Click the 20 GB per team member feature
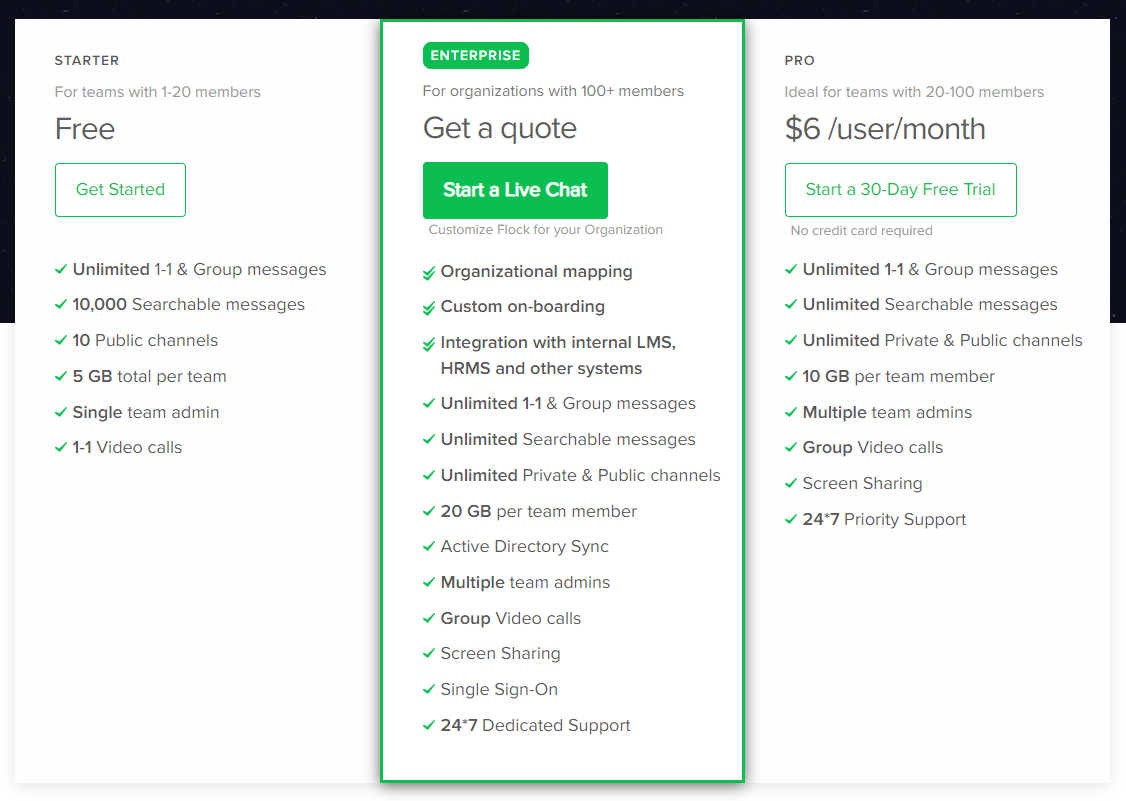 (x=538, y=512)
